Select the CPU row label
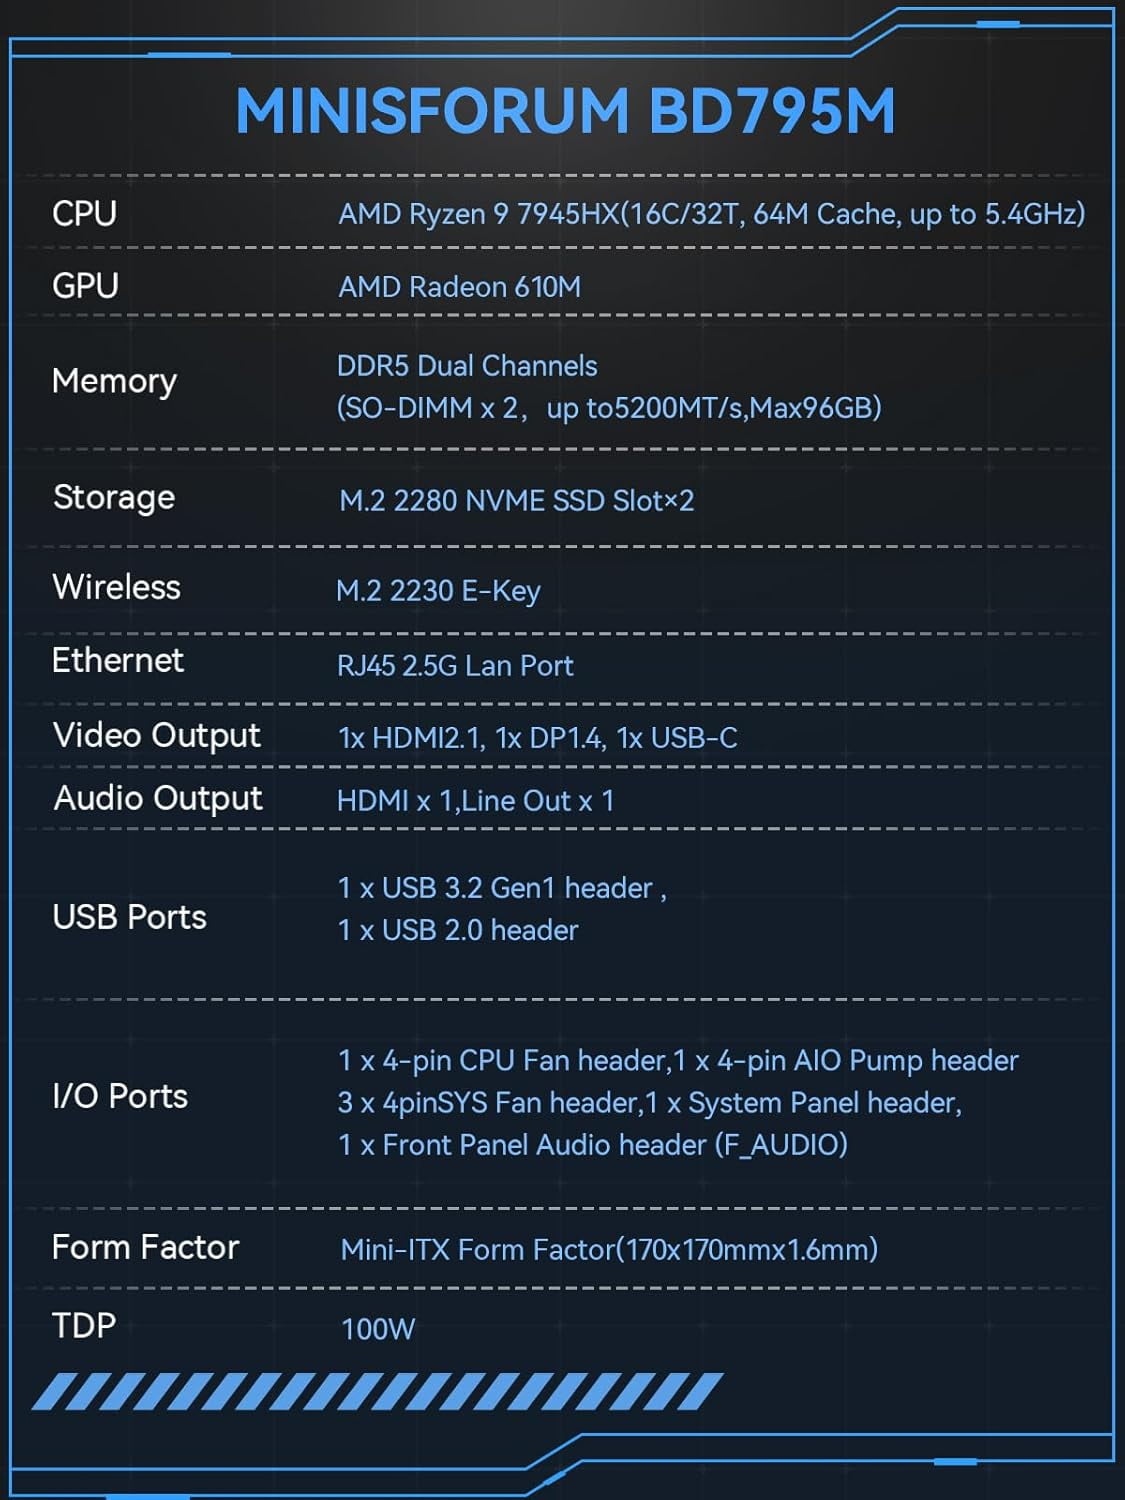 click(x=84, y=213)
